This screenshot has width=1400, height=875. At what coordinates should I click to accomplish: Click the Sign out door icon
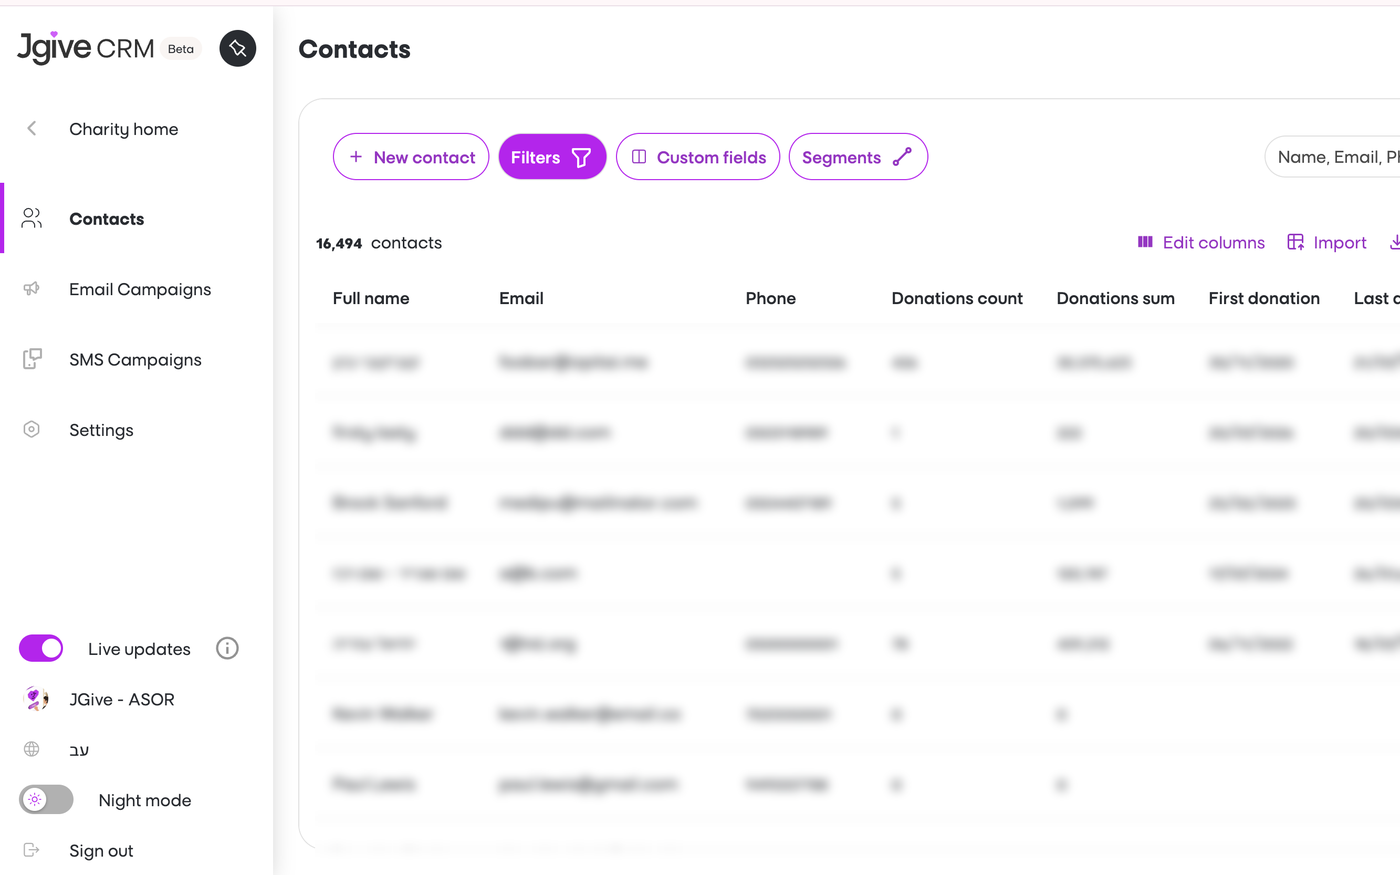pos(31,850)
